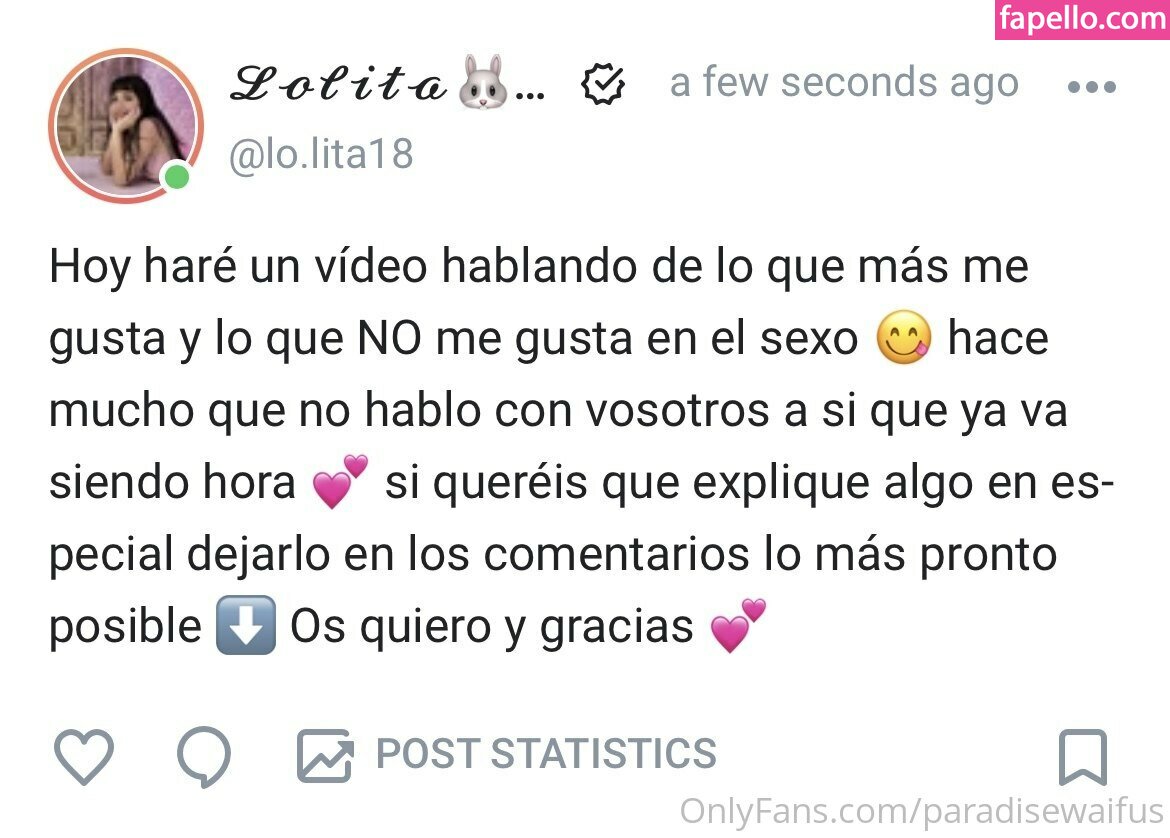Click the pink hearts after 'gracias'
Viewport: 1170px width, 838px height.
[x=738, y=625]
